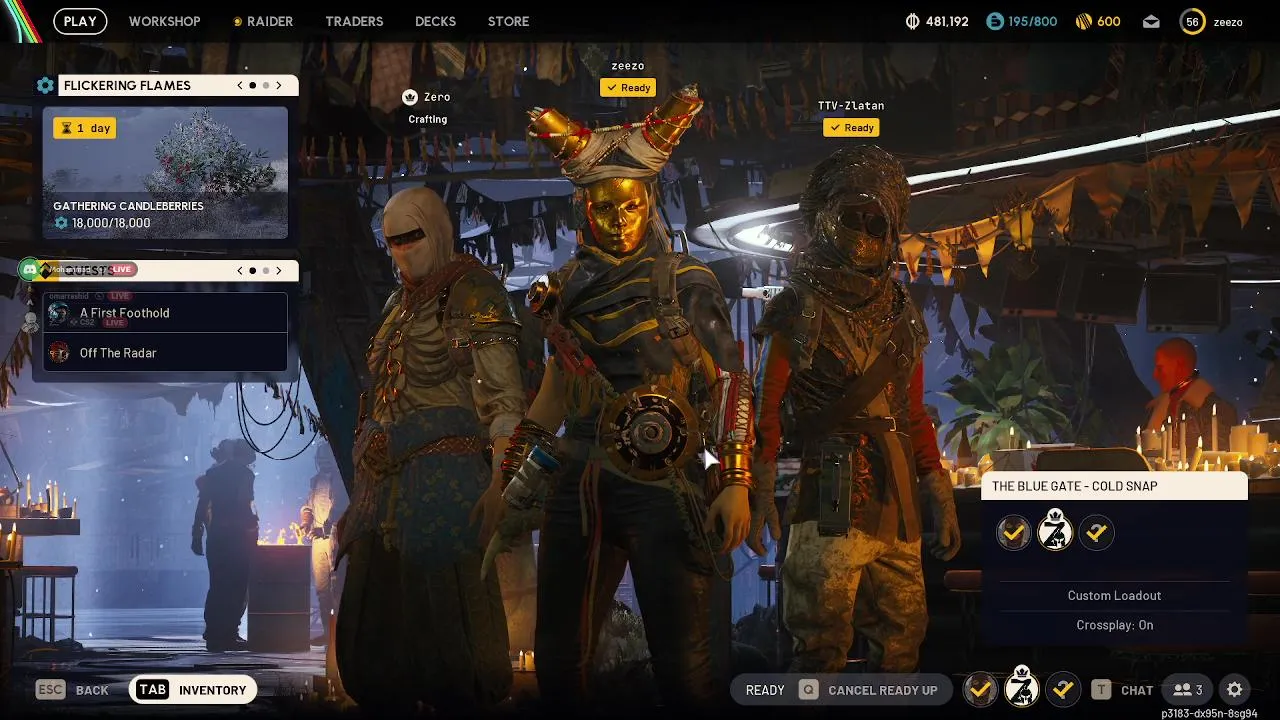Go to next Flickering Flames page
Image resolution: width=1280 pixels, height=720 pixels.
coord(279,86)
